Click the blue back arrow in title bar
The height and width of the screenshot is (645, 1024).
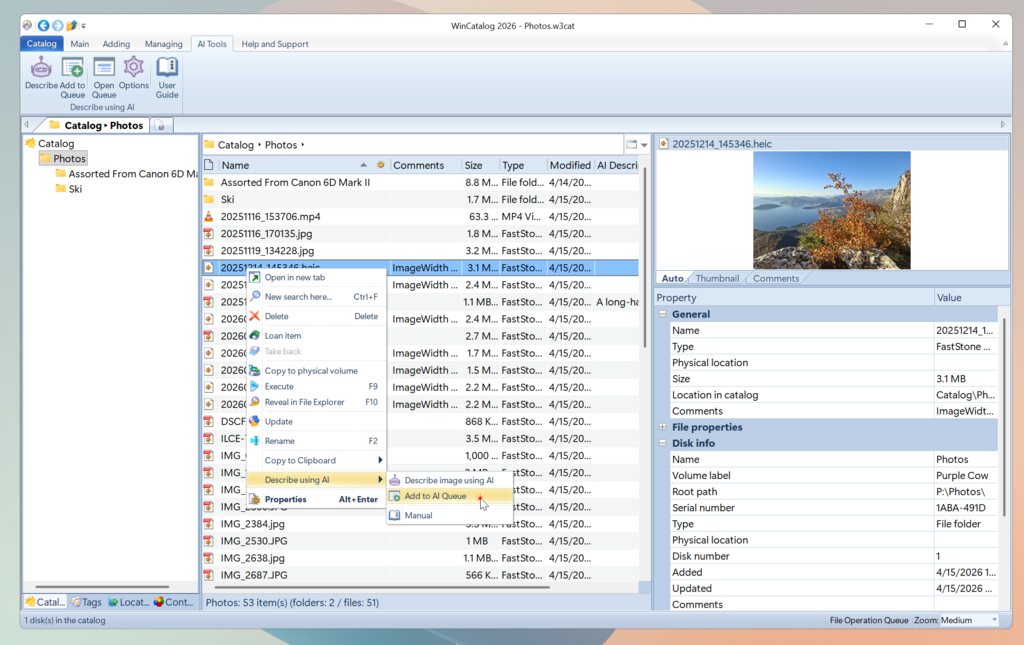[44, 24]
